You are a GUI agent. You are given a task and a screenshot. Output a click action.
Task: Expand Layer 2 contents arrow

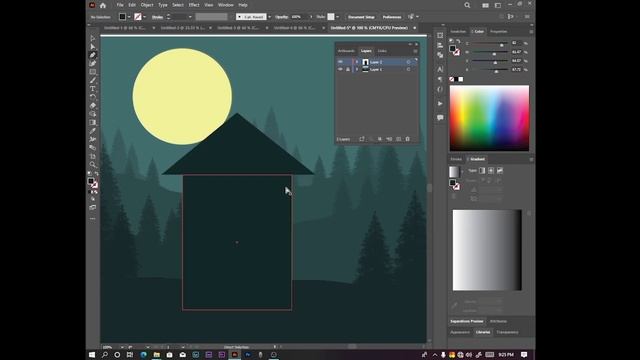tap(357, 62)
